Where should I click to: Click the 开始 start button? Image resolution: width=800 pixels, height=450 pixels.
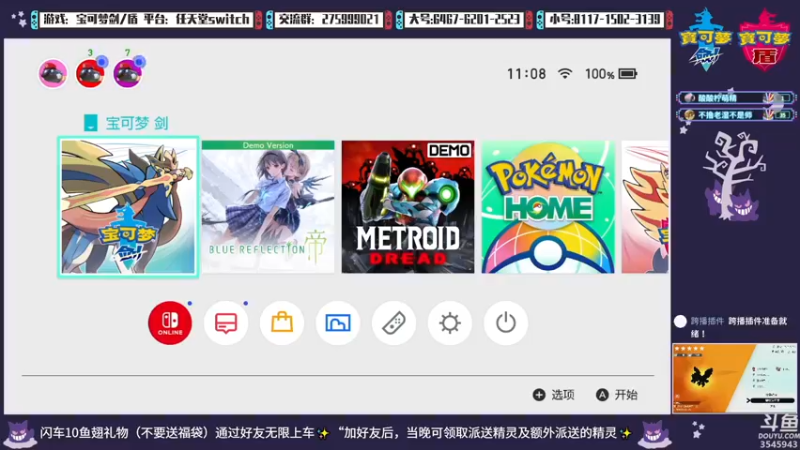617,394
